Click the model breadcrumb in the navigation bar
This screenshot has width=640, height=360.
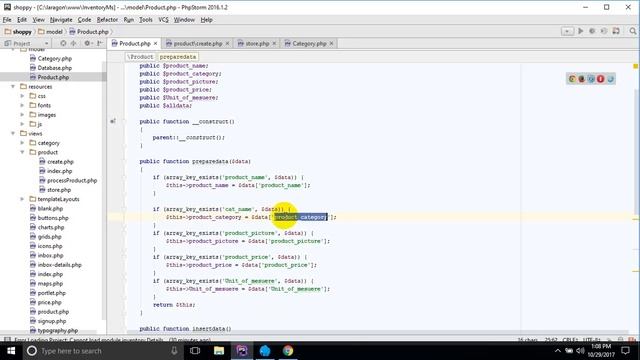tap(50, 31)
